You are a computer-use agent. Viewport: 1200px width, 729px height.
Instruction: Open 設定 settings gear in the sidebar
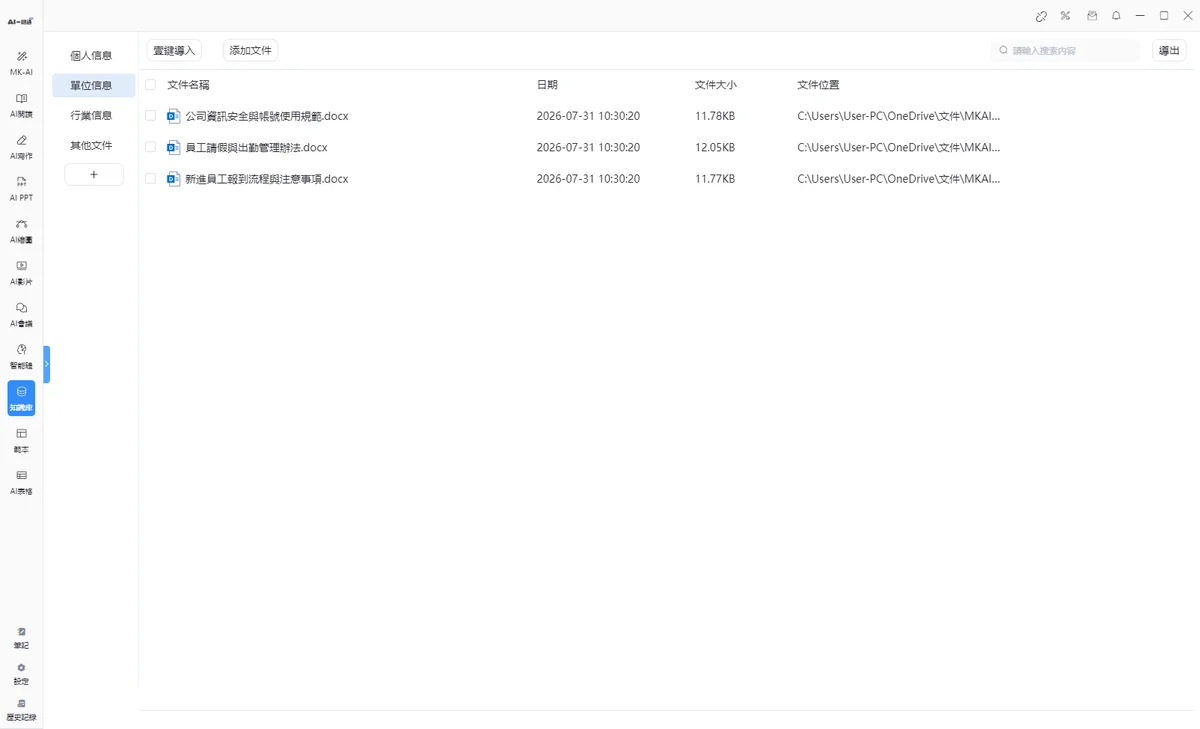pos(21,674)
